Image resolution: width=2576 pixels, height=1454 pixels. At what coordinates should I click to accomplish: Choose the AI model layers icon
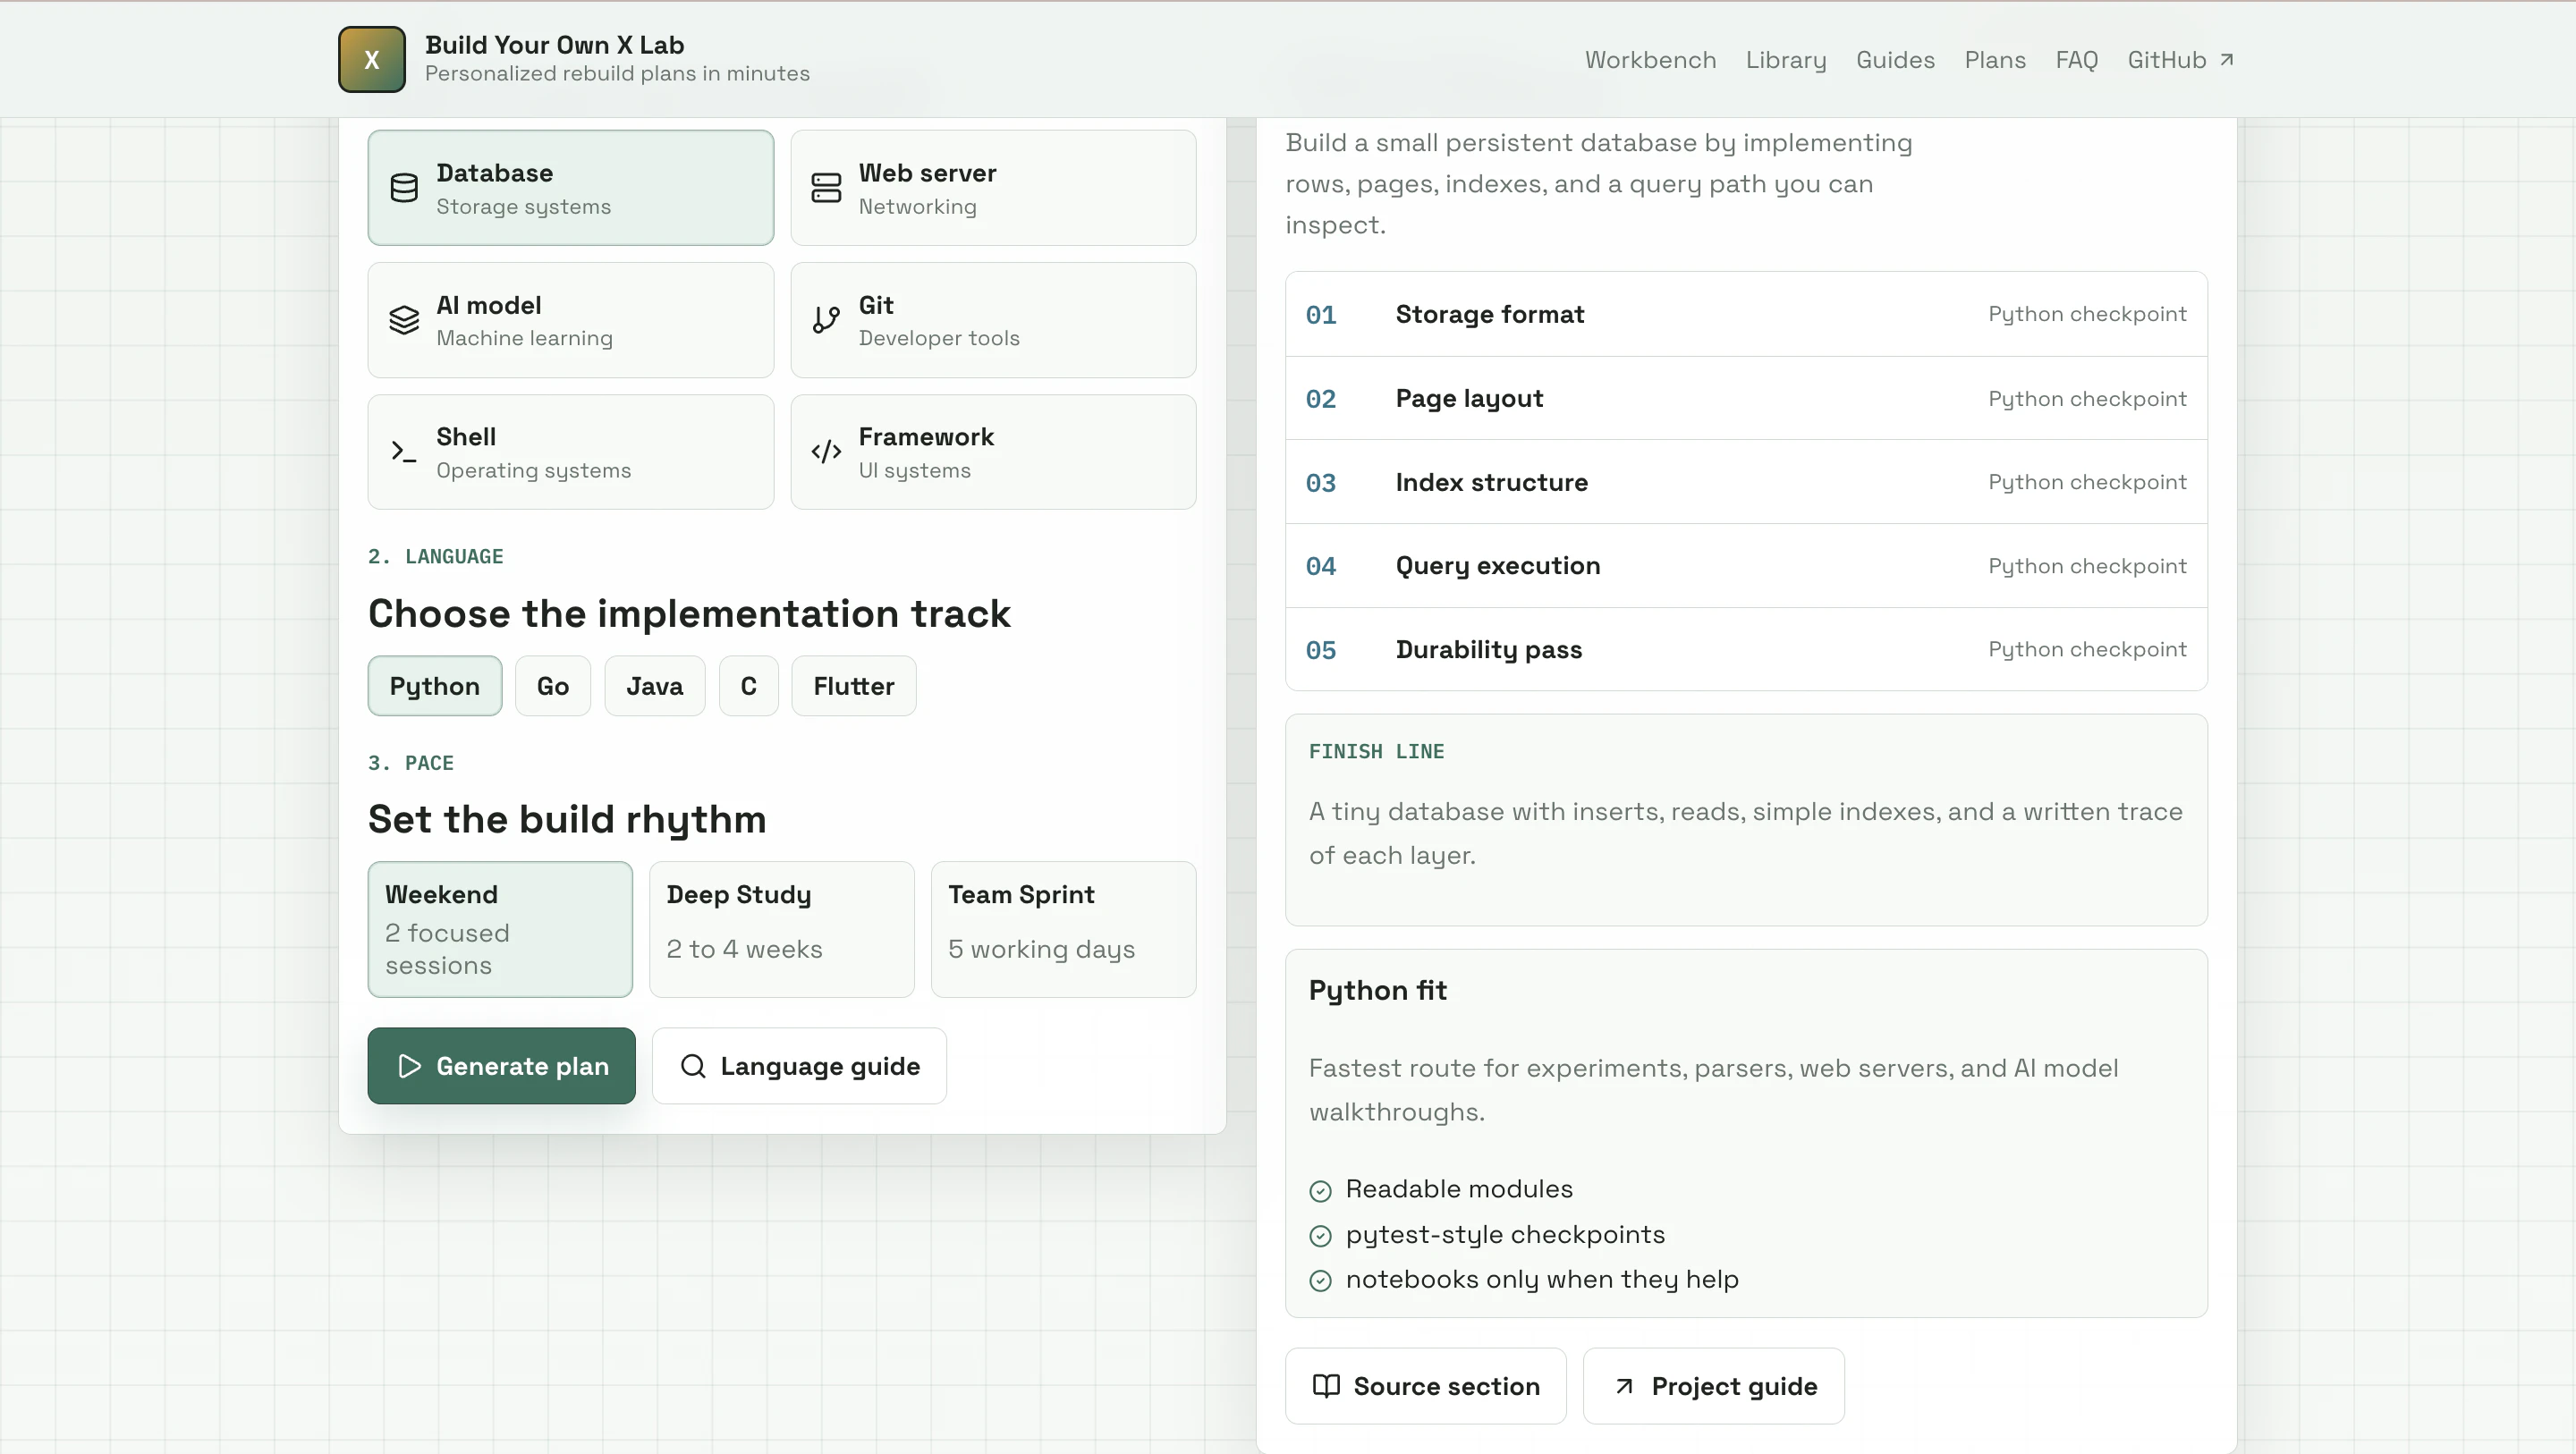click(404, 320)
